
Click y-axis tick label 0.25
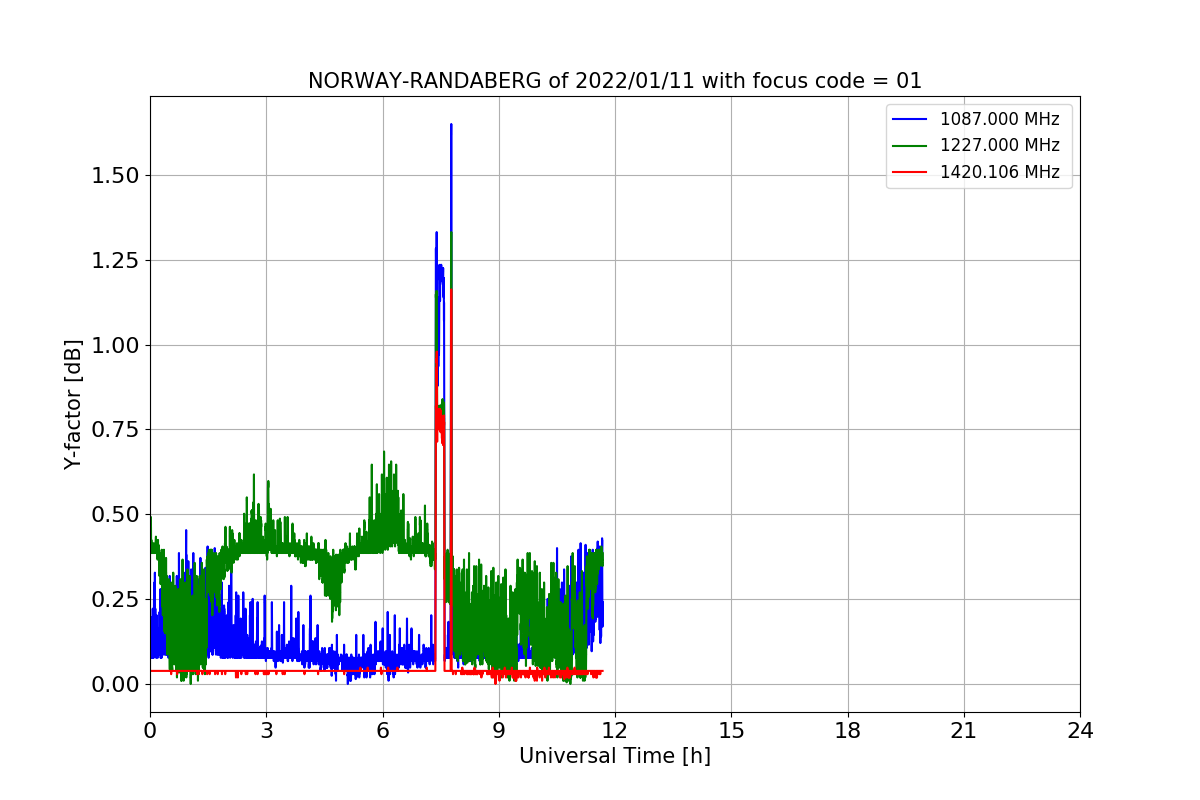tap(114, 599)
